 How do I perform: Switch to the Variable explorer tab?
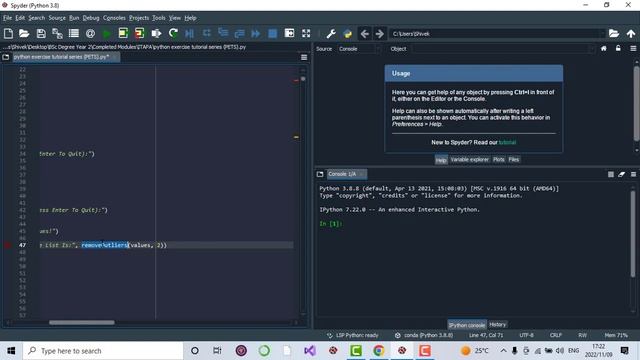pyautogui.click(x=469, y=160)
